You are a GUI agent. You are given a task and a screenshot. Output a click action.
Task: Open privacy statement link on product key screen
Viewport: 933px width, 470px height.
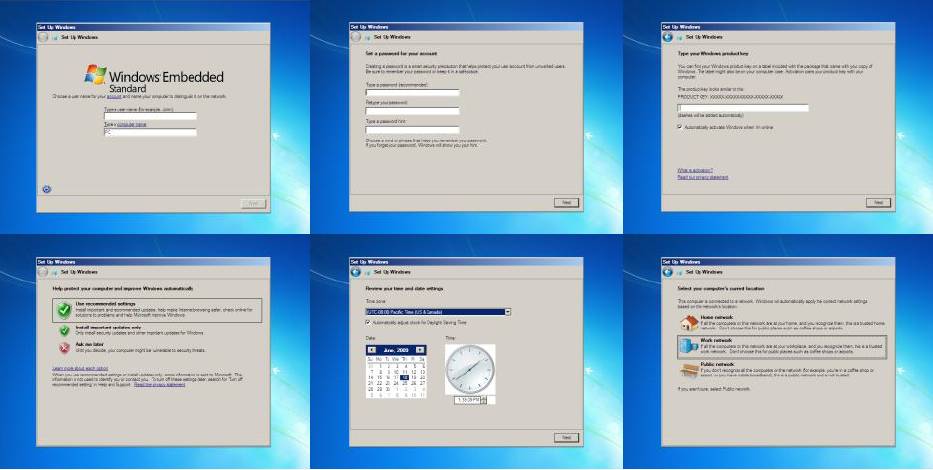click(x=703, y=177)
